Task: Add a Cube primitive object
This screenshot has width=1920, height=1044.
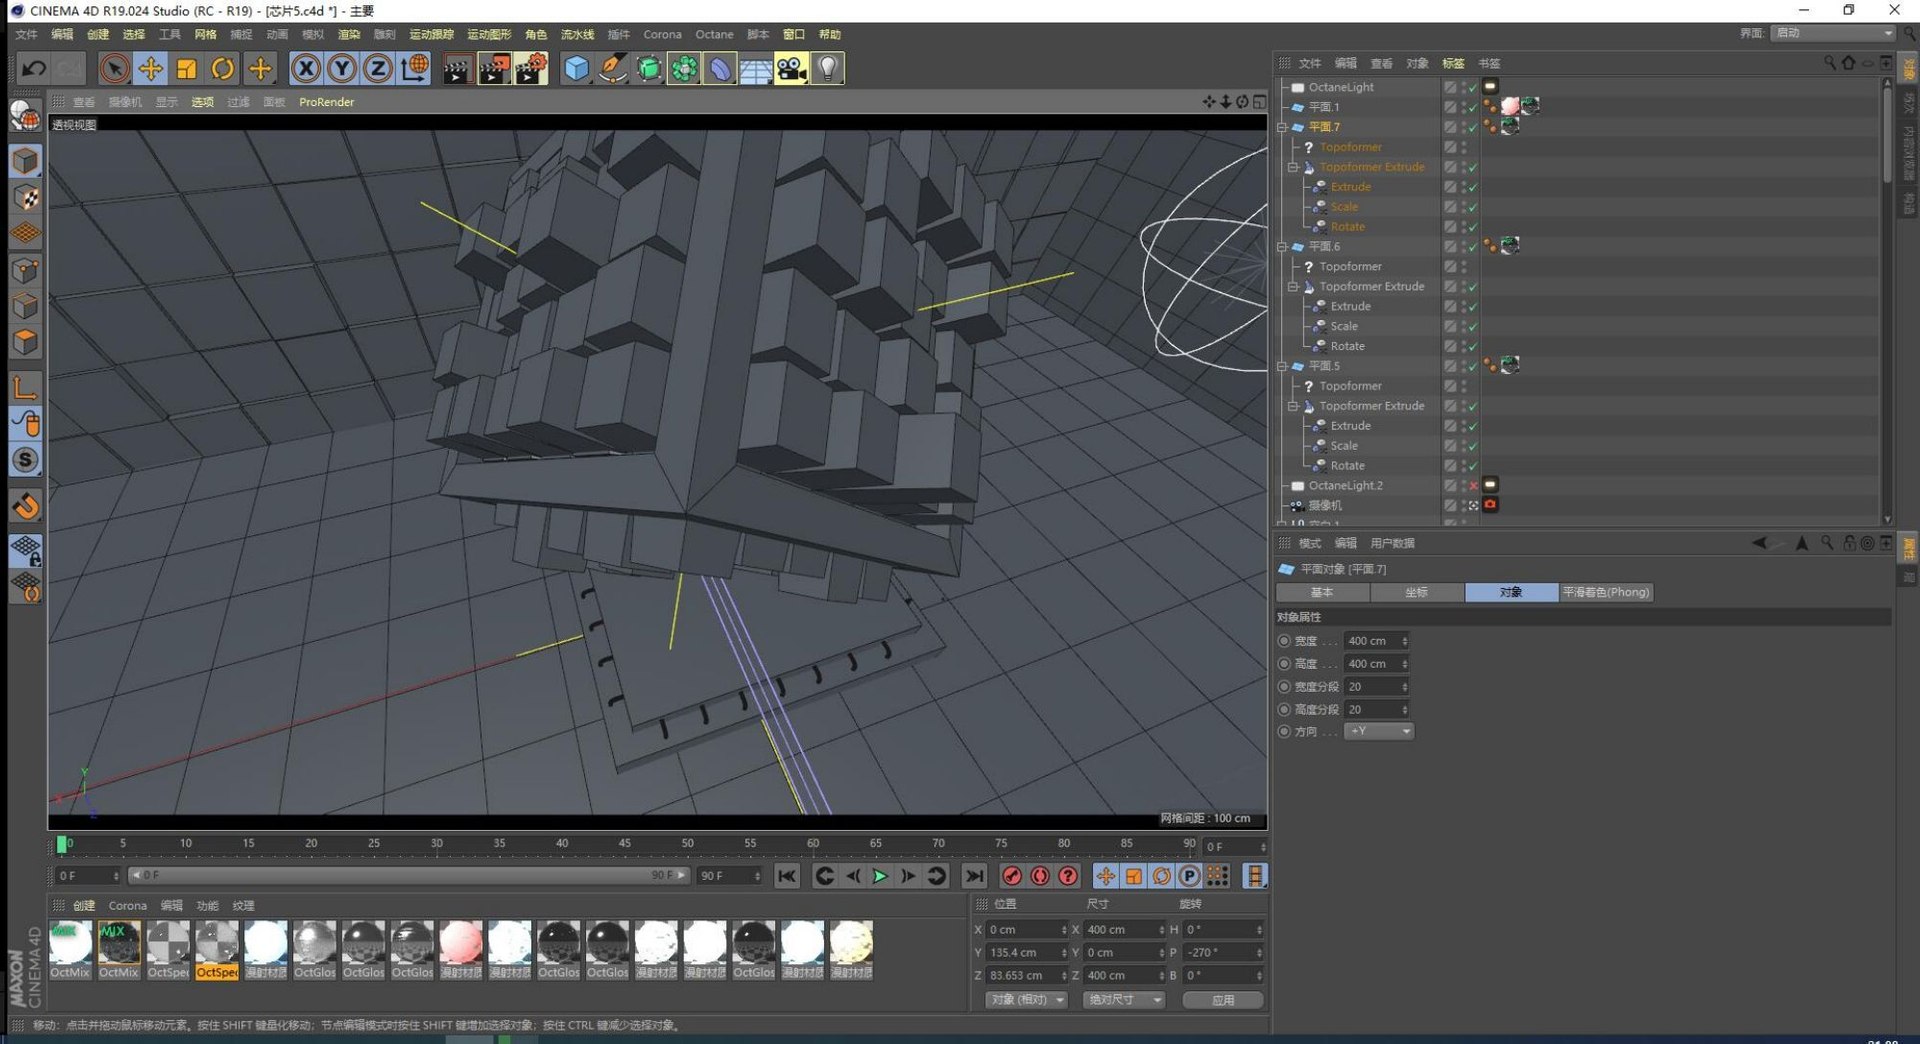Action: coord(576,68)
